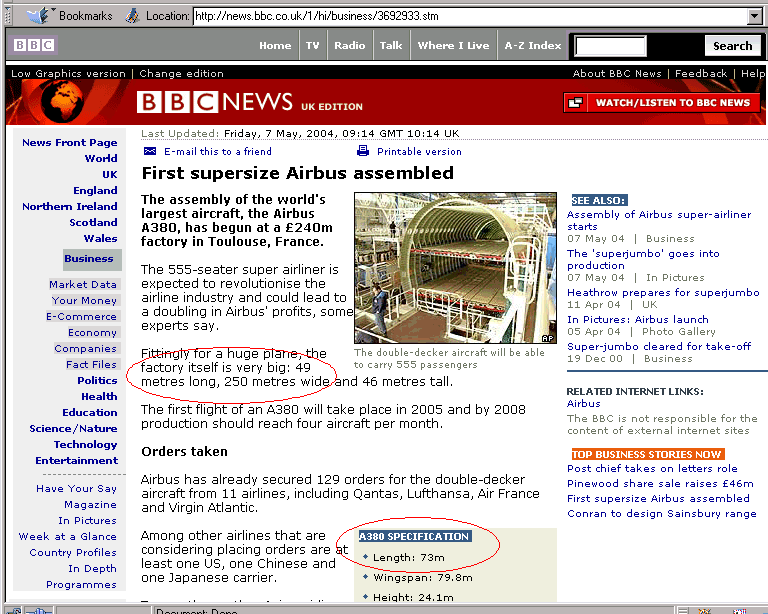
Task: Open Your Money subsection
Action: click(x=85, y=301)
